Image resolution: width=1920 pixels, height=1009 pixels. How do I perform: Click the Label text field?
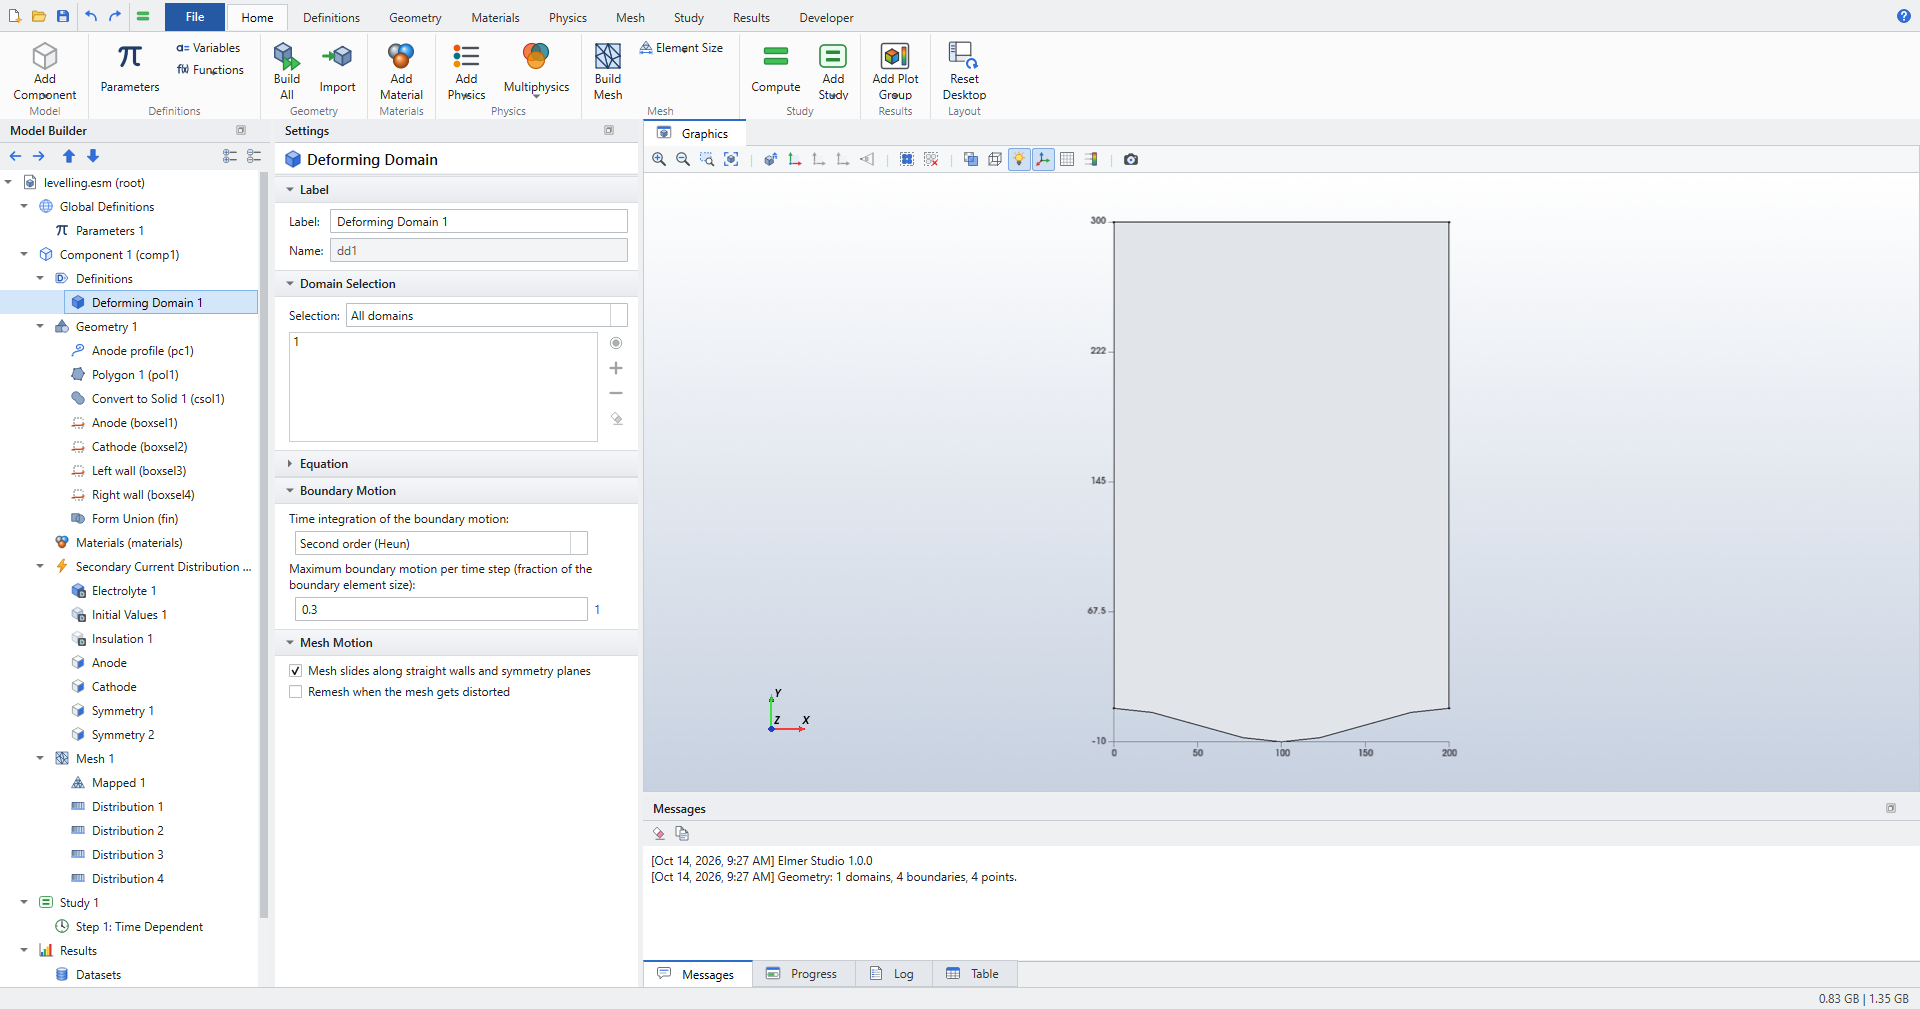click(x=479, y=221)
